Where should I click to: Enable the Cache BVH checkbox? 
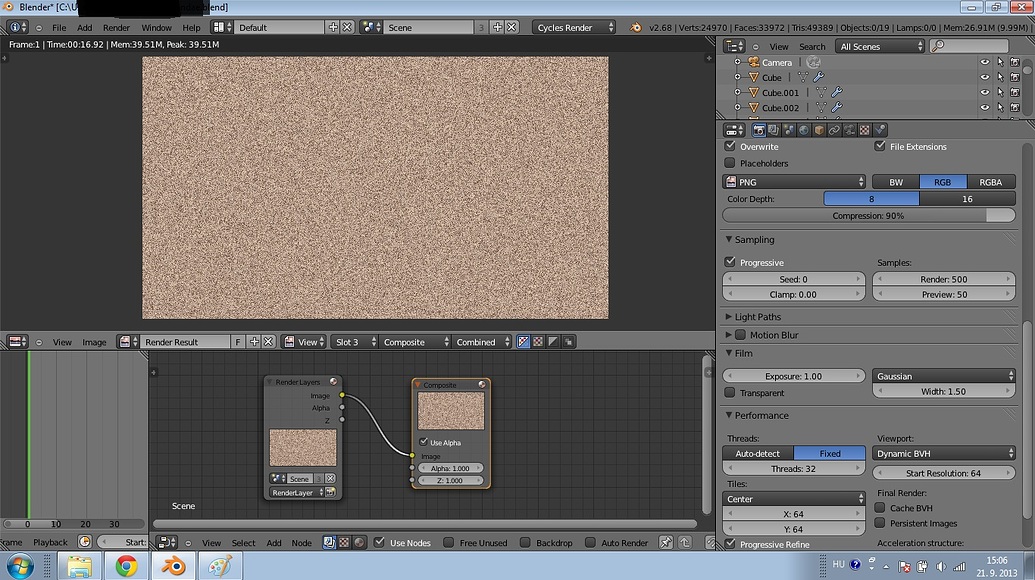tap(880, 507)
